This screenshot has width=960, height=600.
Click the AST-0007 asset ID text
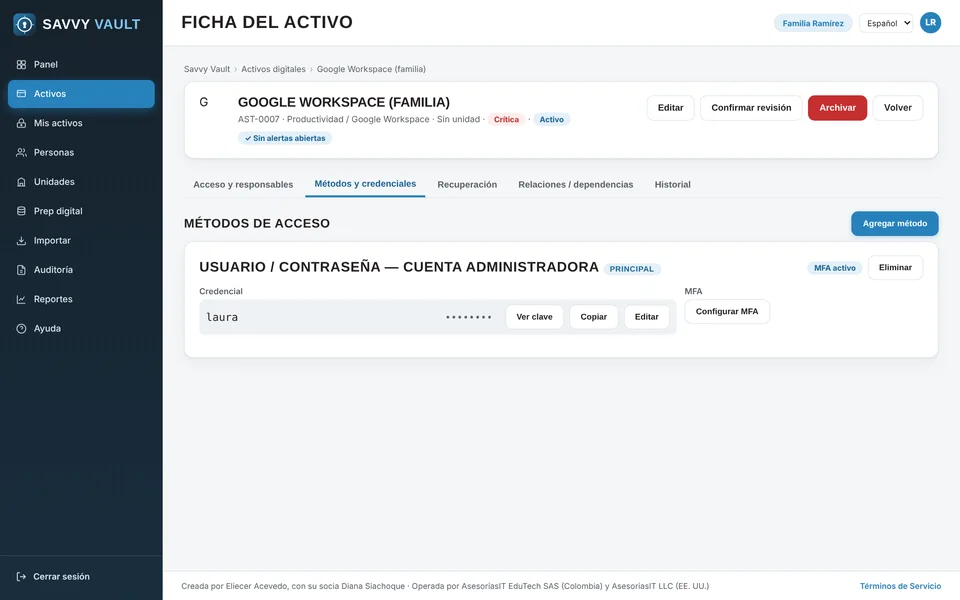[x=258, y=119]
